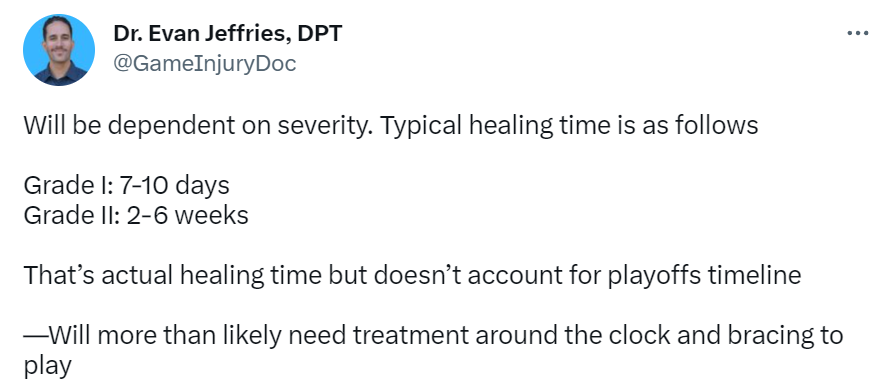Click the '7-10 days' duration text

point(175,185)
